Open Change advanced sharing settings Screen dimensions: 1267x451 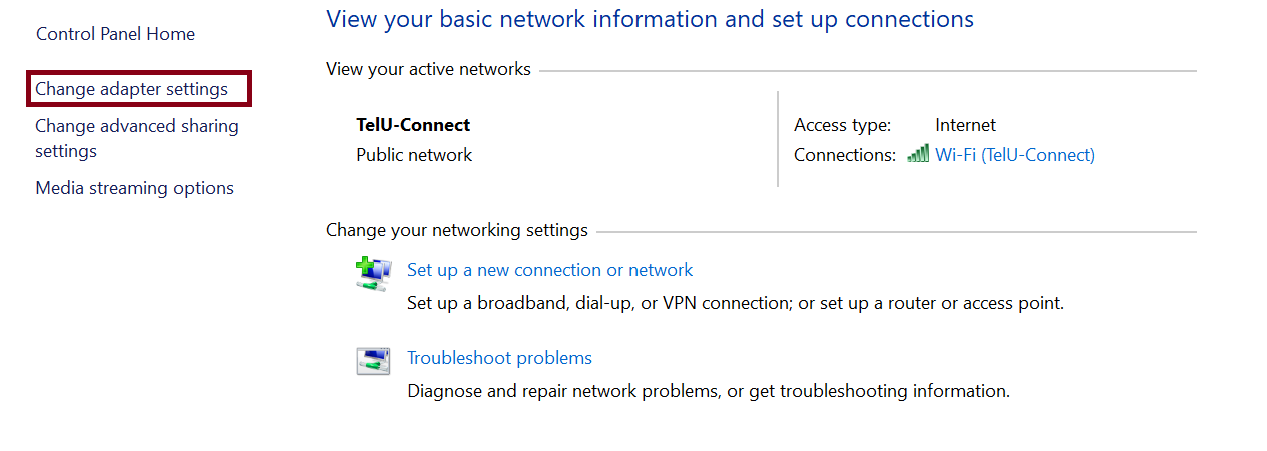point(136,138)
